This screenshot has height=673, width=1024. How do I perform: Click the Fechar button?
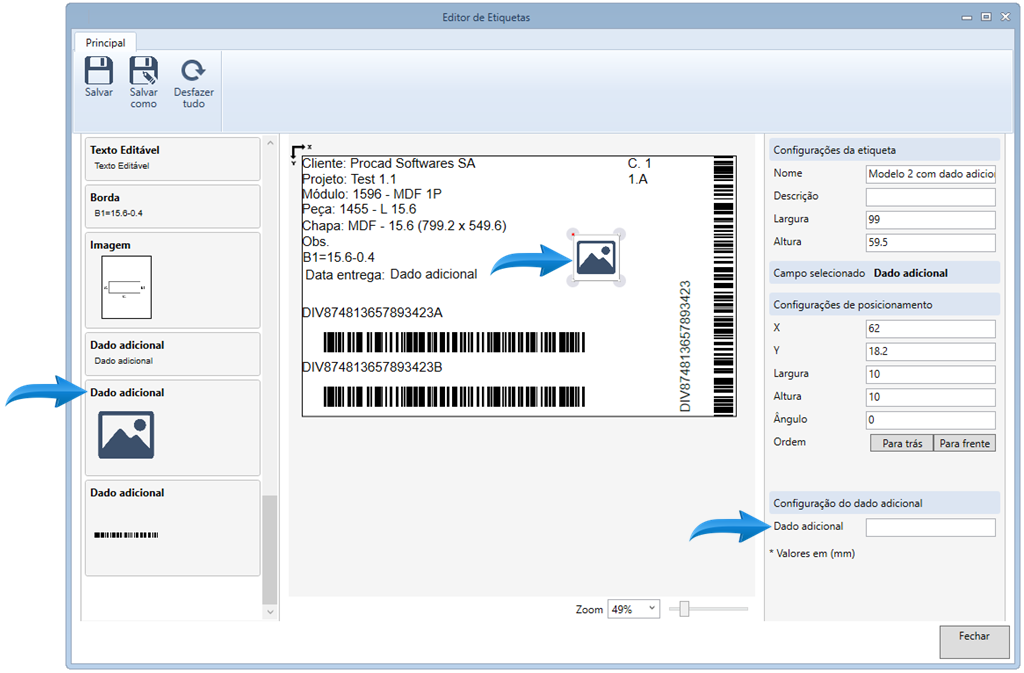tap(974, 642)
